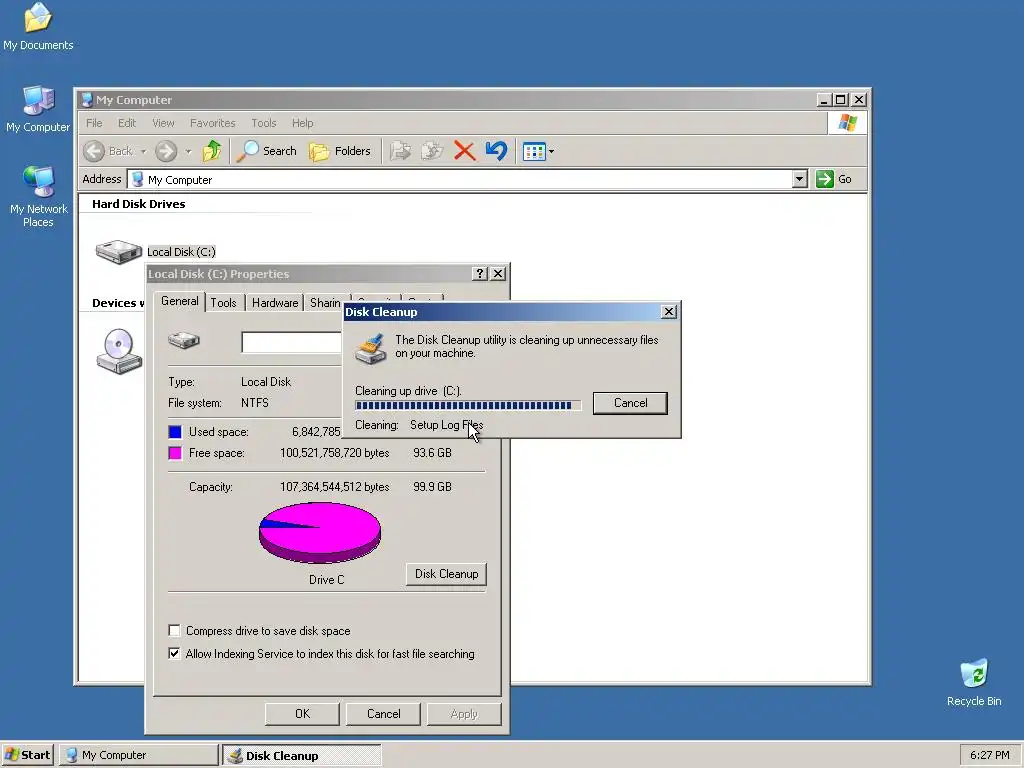This screenshot has height=768, width=1024.
Task: Click the Disk Cleanup progress bar
Action: click(468, 406)
